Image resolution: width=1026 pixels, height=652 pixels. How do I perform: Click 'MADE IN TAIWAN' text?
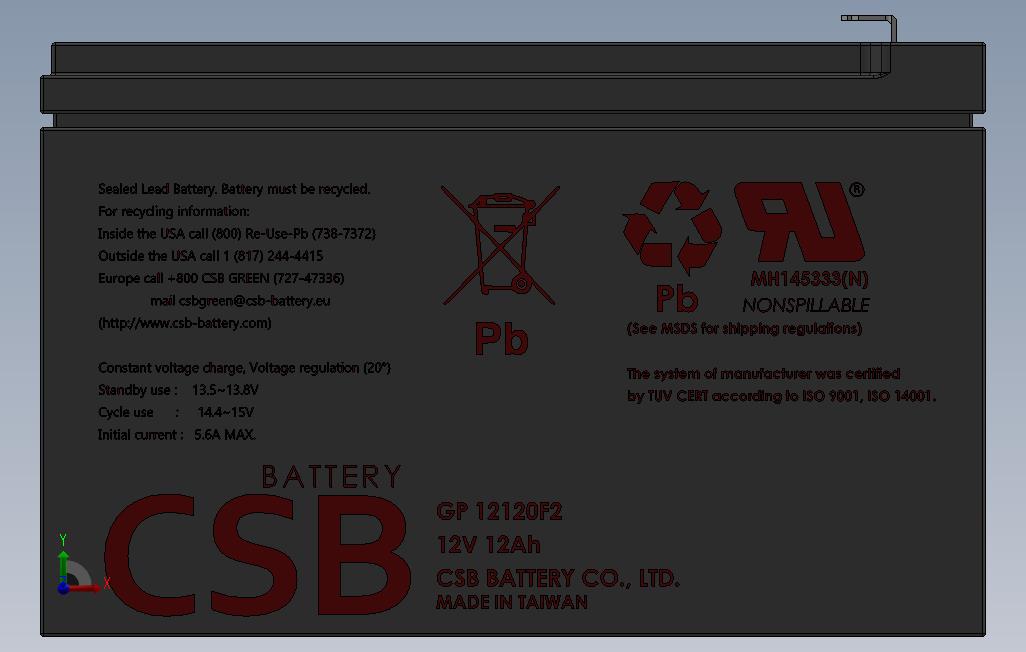pos(512,602)
